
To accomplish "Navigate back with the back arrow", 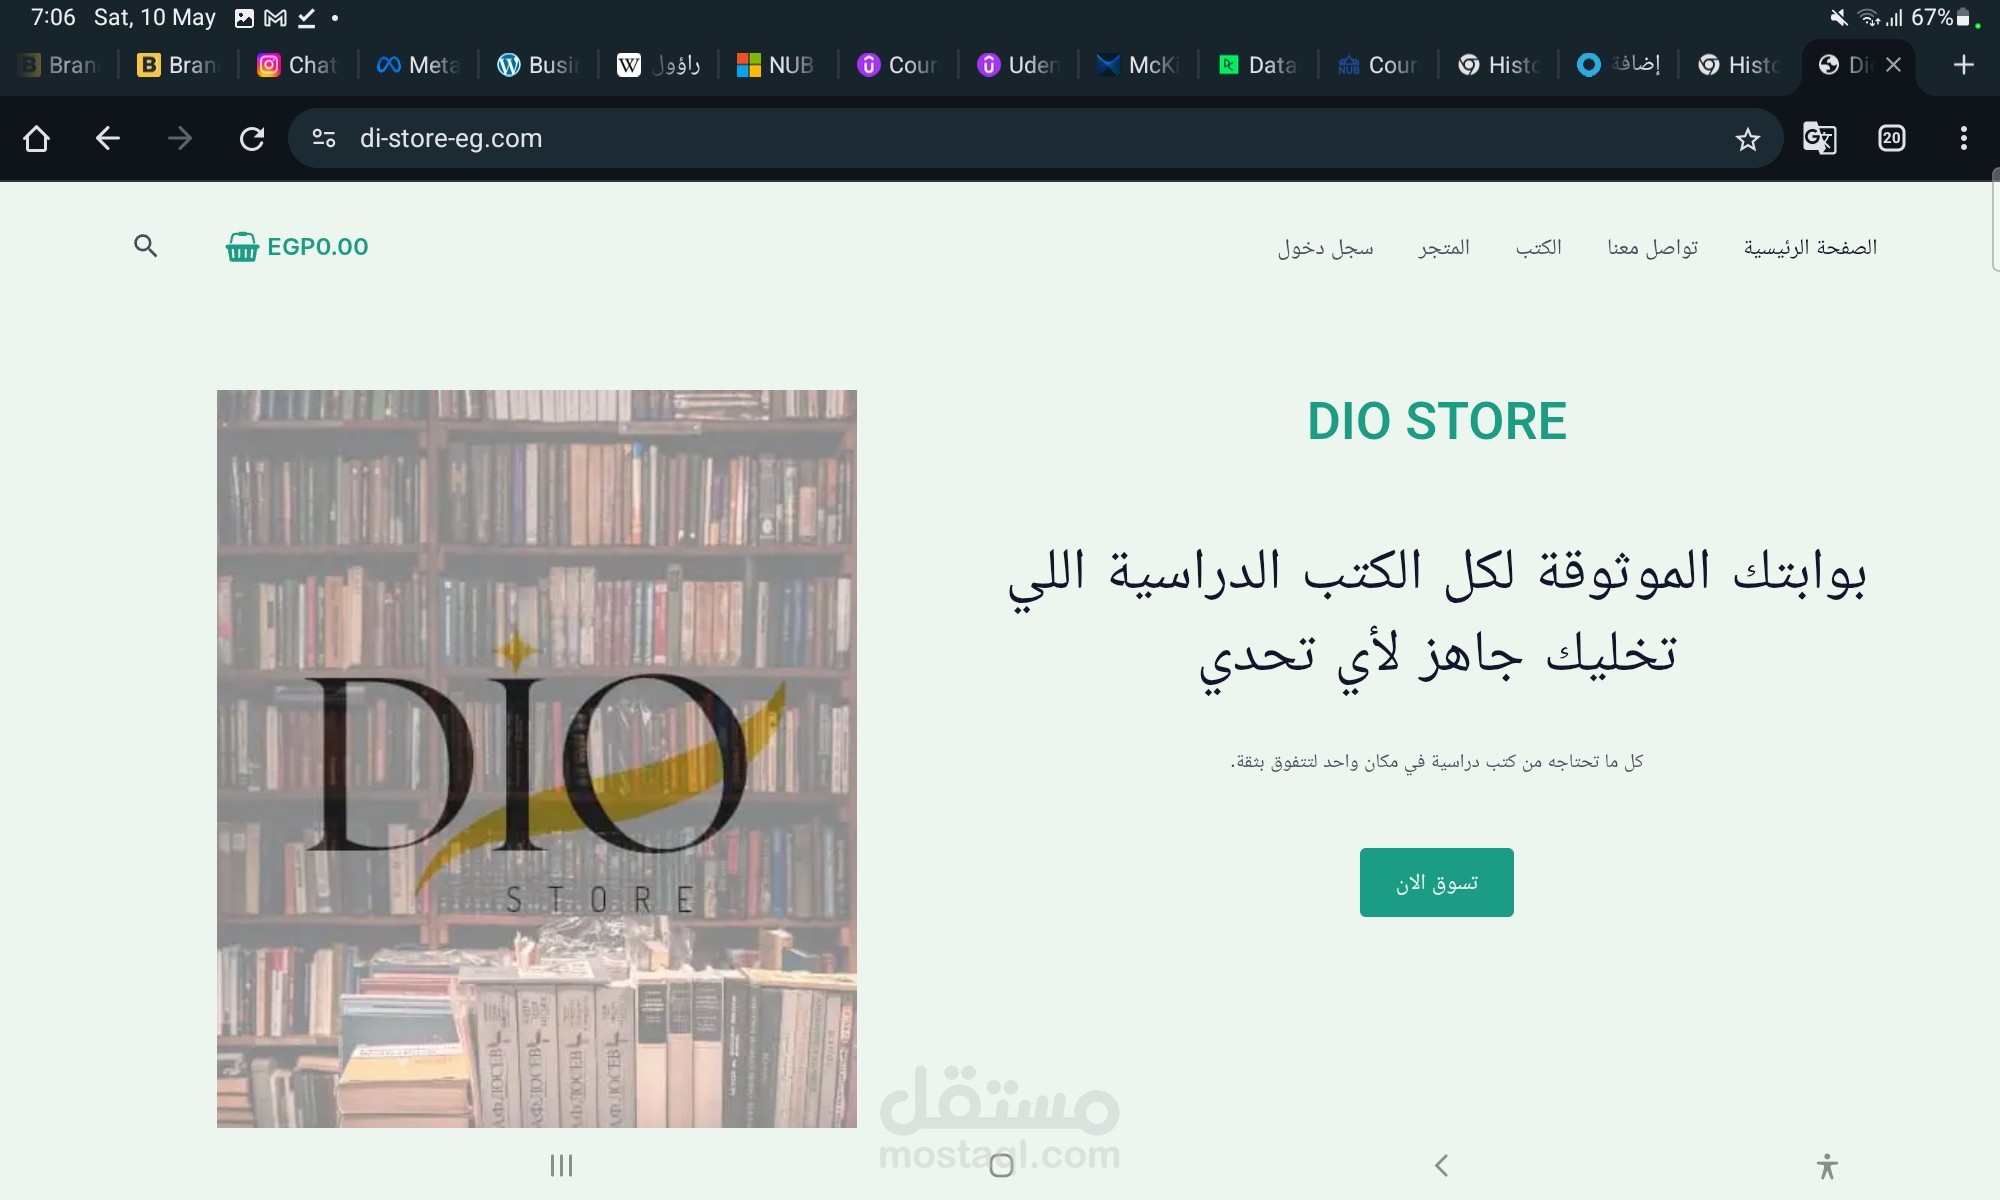I will pyautogui.click(x=108, y=138).
